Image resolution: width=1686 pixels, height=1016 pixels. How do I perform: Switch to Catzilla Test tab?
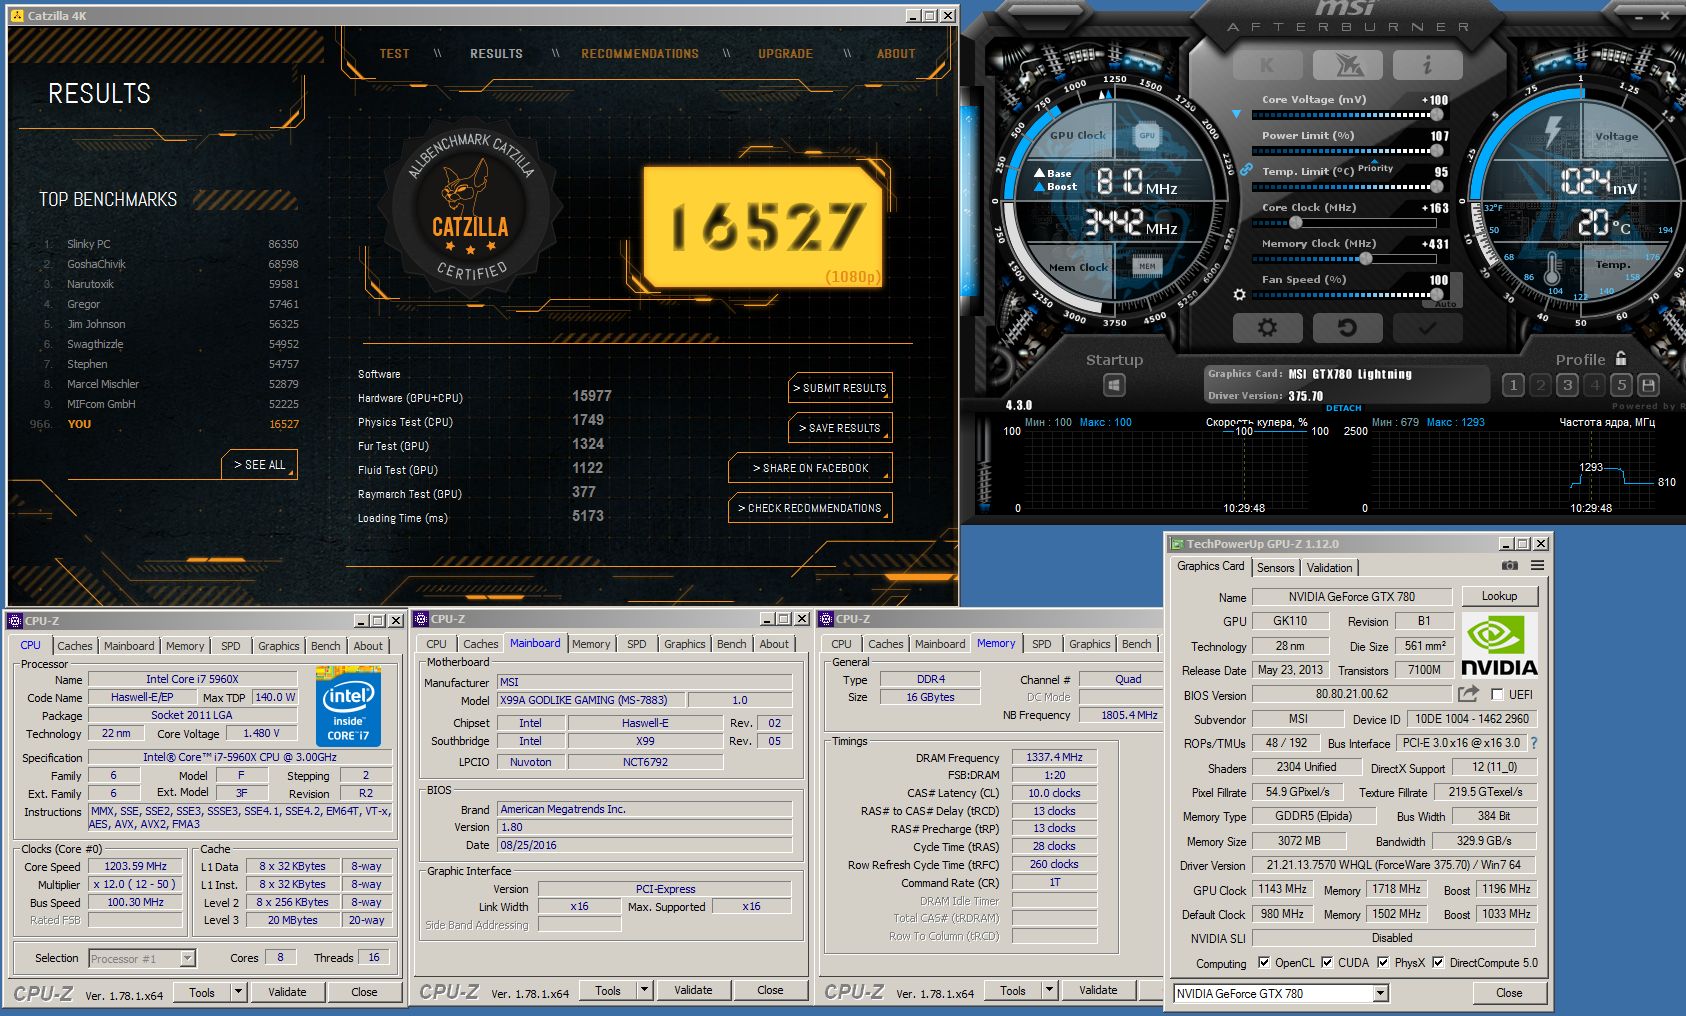click(x=394, y=54)
